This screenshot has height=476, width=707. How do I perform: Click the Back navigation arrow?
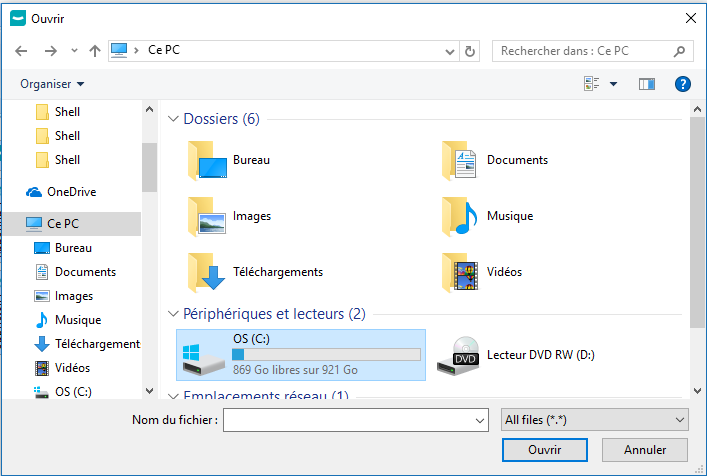click(x=21, y=50)
